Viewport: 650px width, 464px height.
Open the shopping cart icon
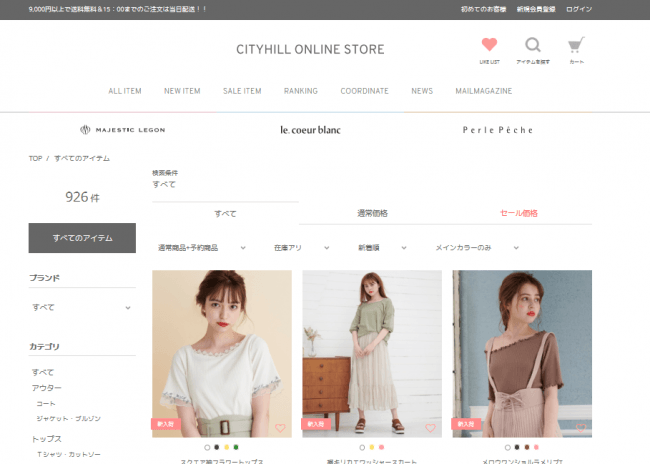coord(576,45)
